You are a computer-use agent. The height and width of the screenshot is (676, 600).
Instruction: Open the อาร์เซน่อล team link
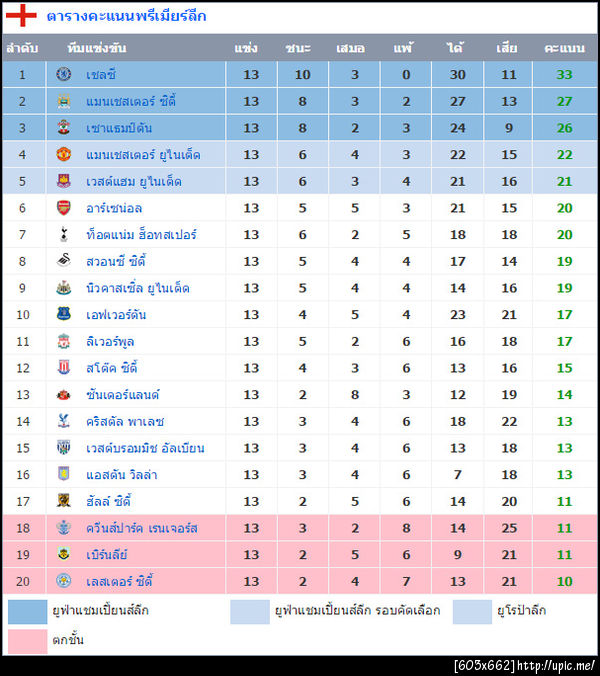point(114,208)
